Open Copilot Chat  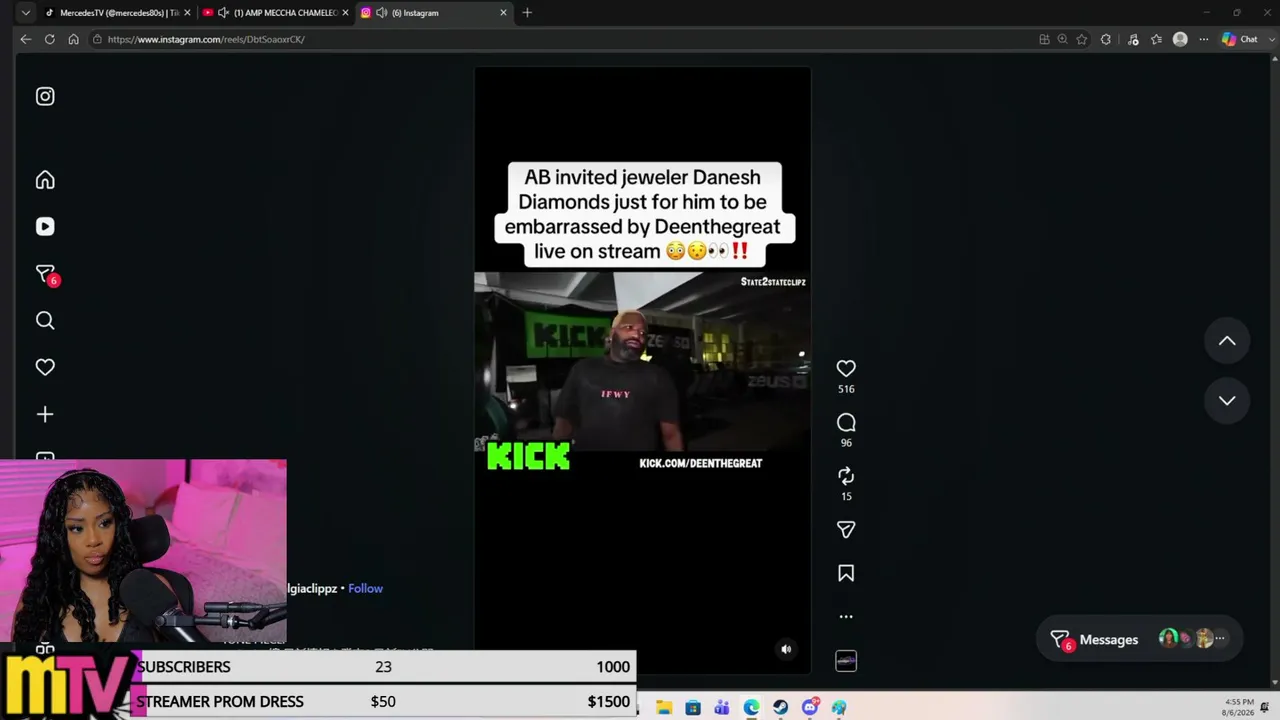(x=1240, y=39)
